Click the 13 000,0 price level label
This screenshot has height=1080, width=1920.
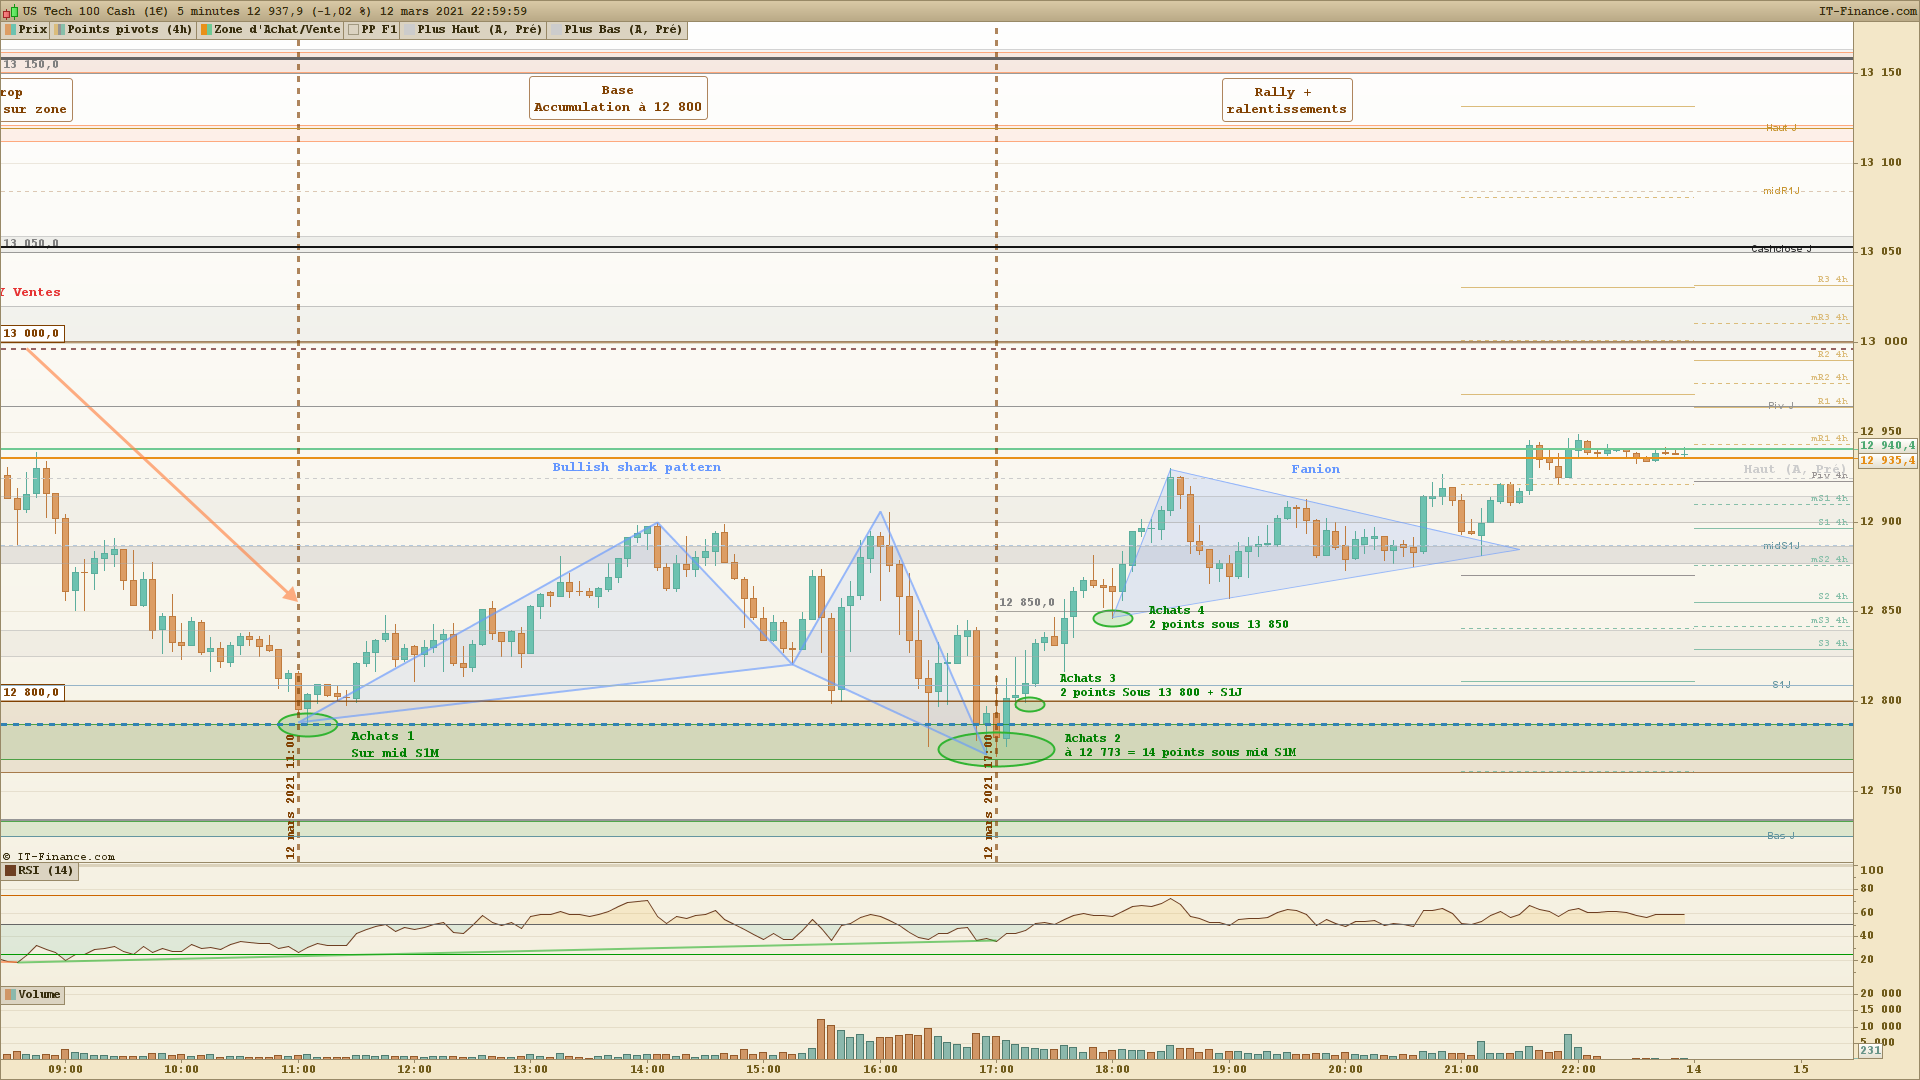click(x=31, y=334)
